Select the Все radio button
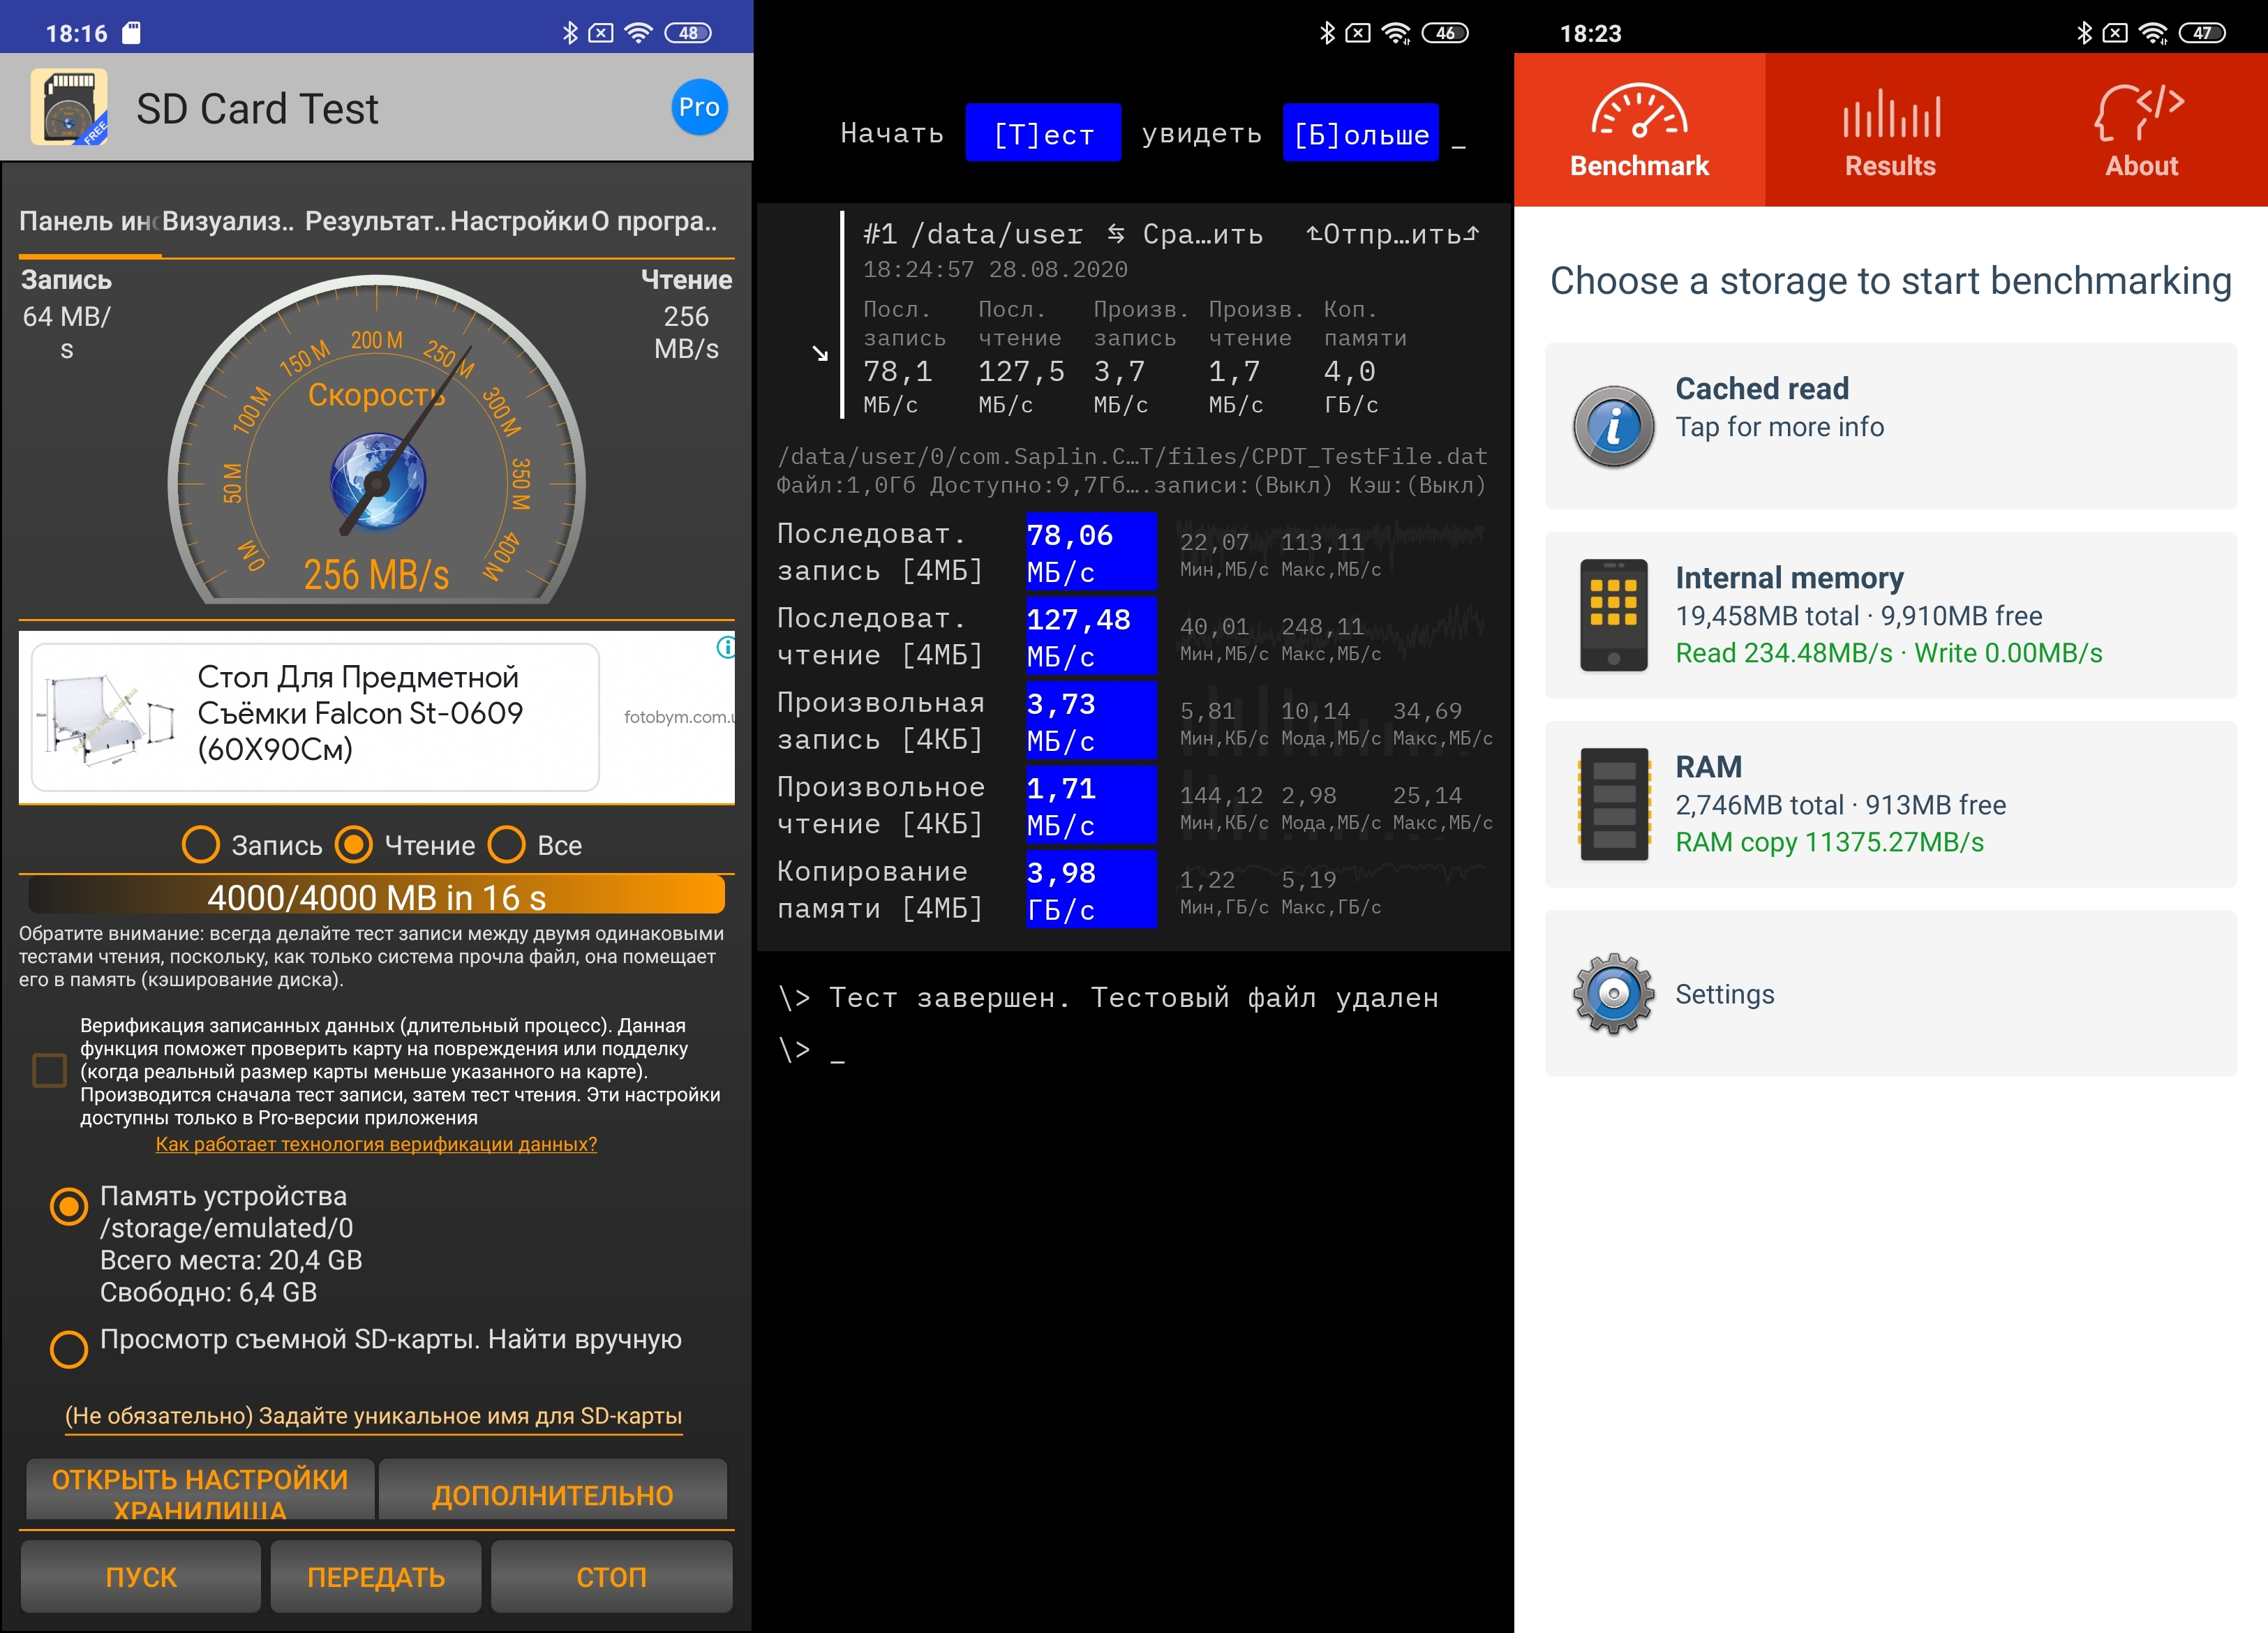The height and width of the screenshot is (1633, 2268). click(x=506, y=845)
